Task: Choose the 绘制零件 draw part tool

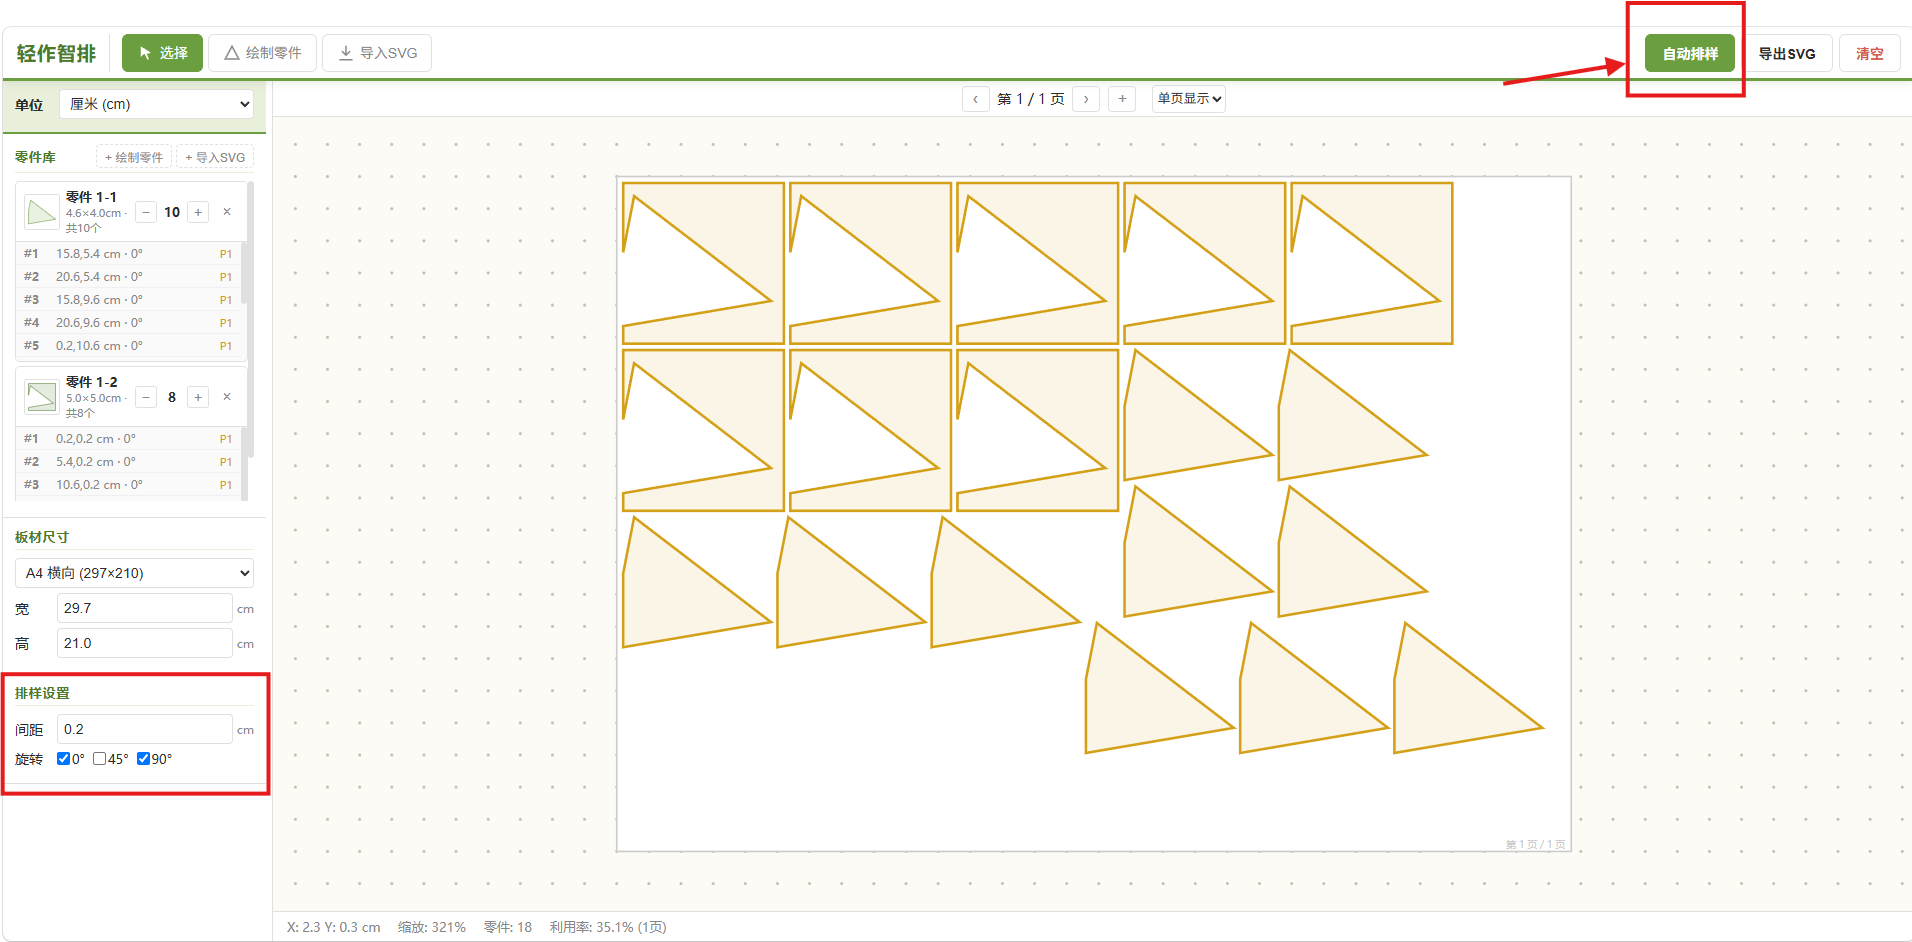Action: [x=263, y=53]
